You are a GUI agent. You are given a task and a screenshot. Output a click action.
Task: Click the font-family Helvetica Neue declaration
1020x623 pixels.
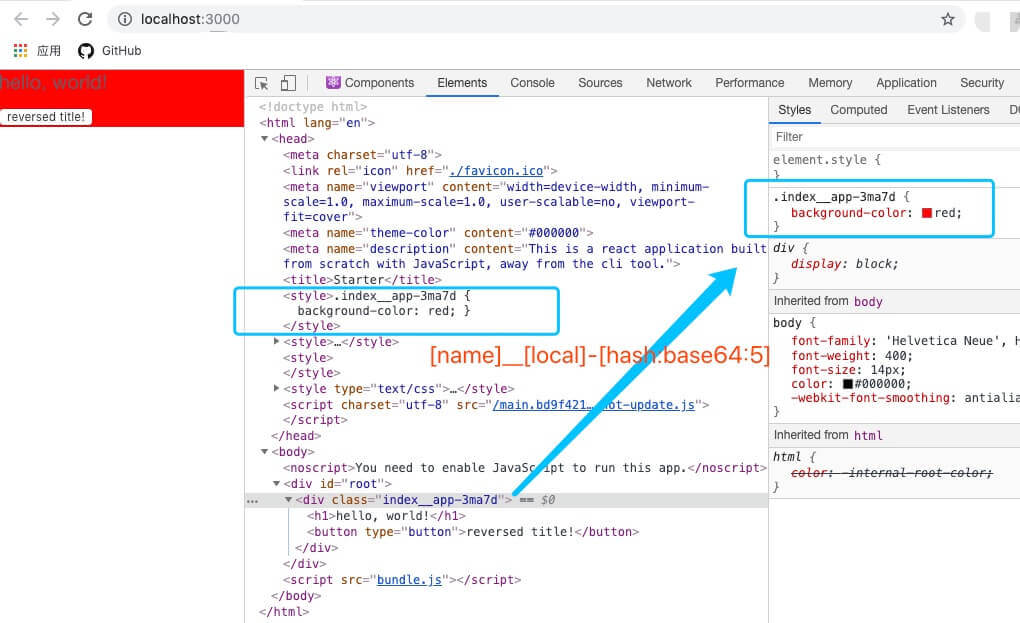[905, 341]
